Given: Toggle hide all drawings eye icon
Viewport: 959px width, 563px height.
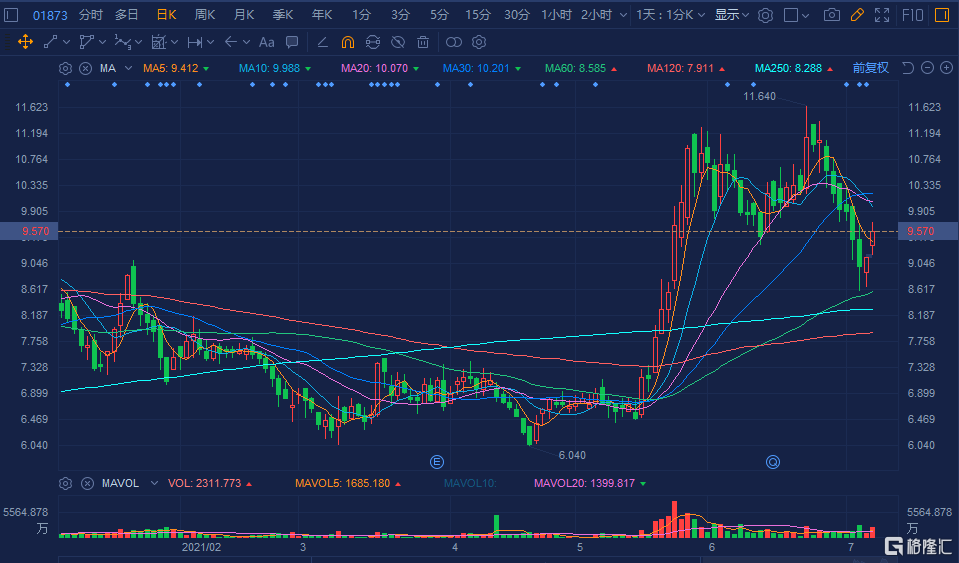Looking at the screenshot, I should (398, 42).
